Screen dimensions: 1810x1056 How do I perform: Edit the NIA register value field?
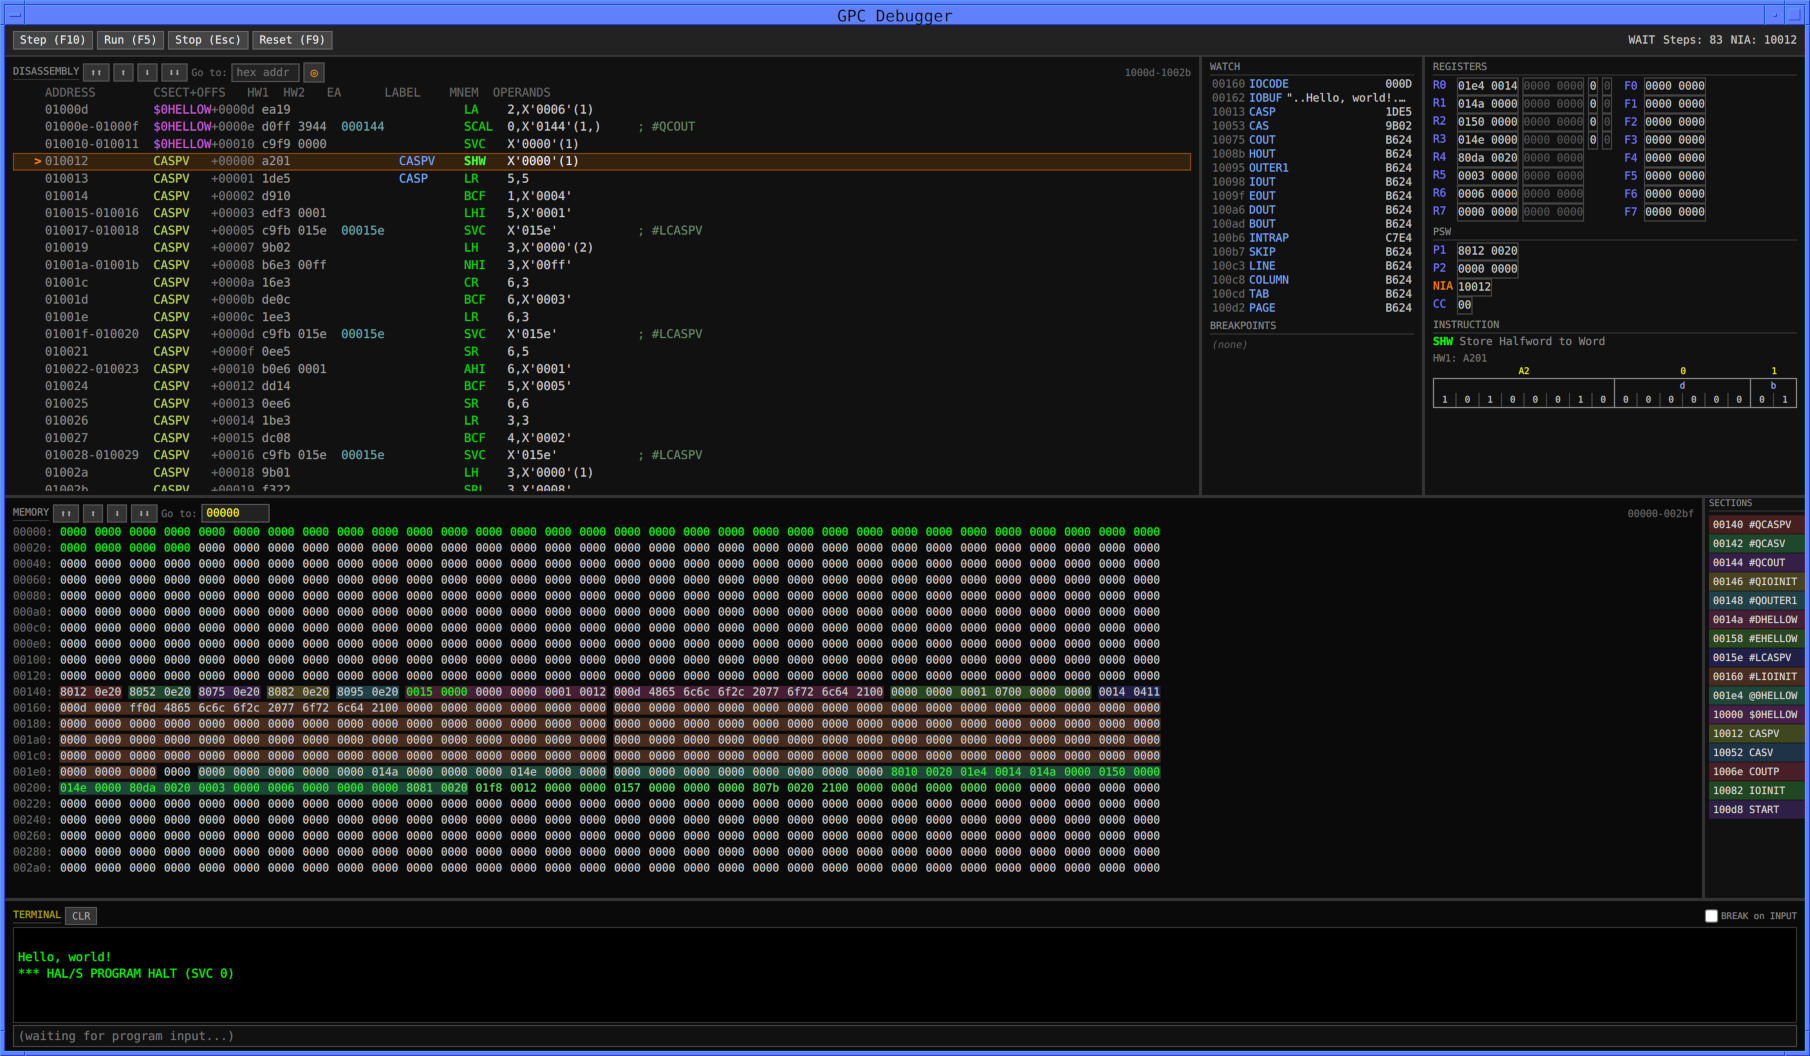[1474, 287]
